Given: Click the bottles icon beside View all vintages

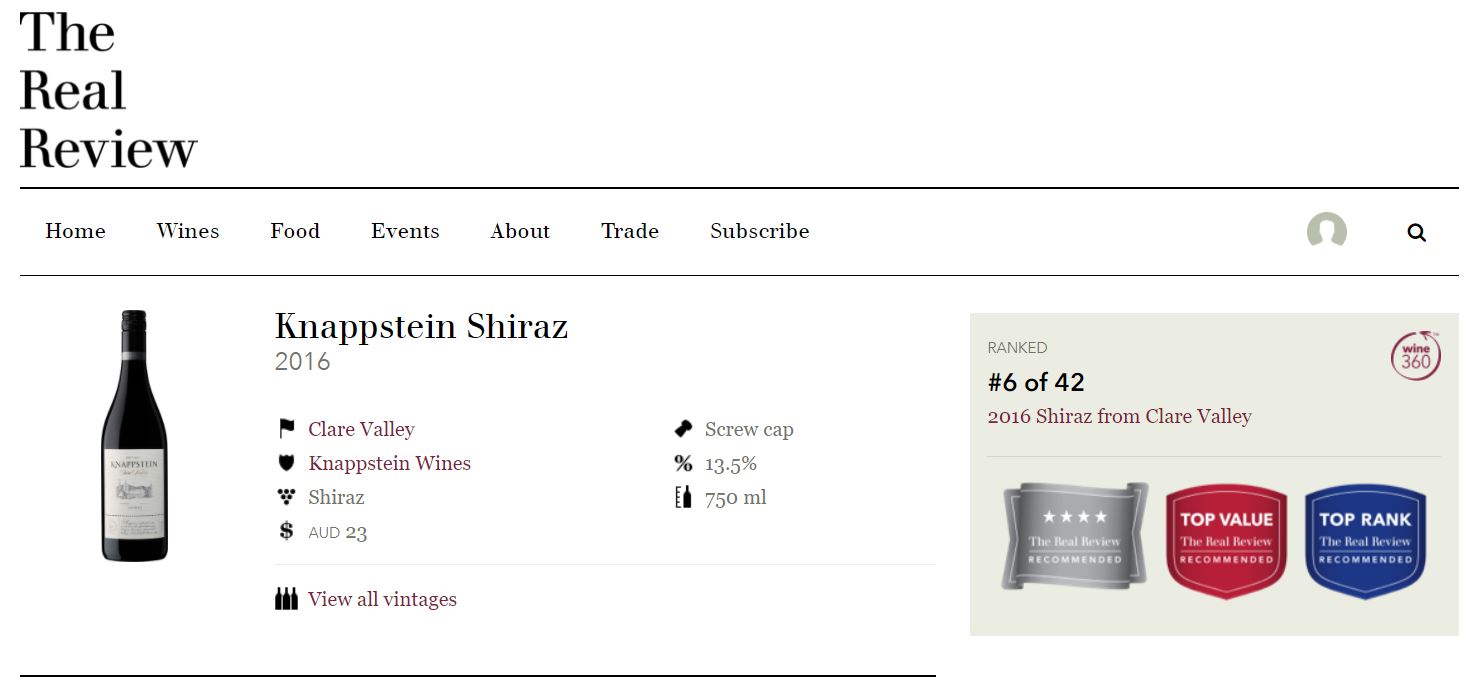Looking at the screenshot, I should tap(286, 599).
